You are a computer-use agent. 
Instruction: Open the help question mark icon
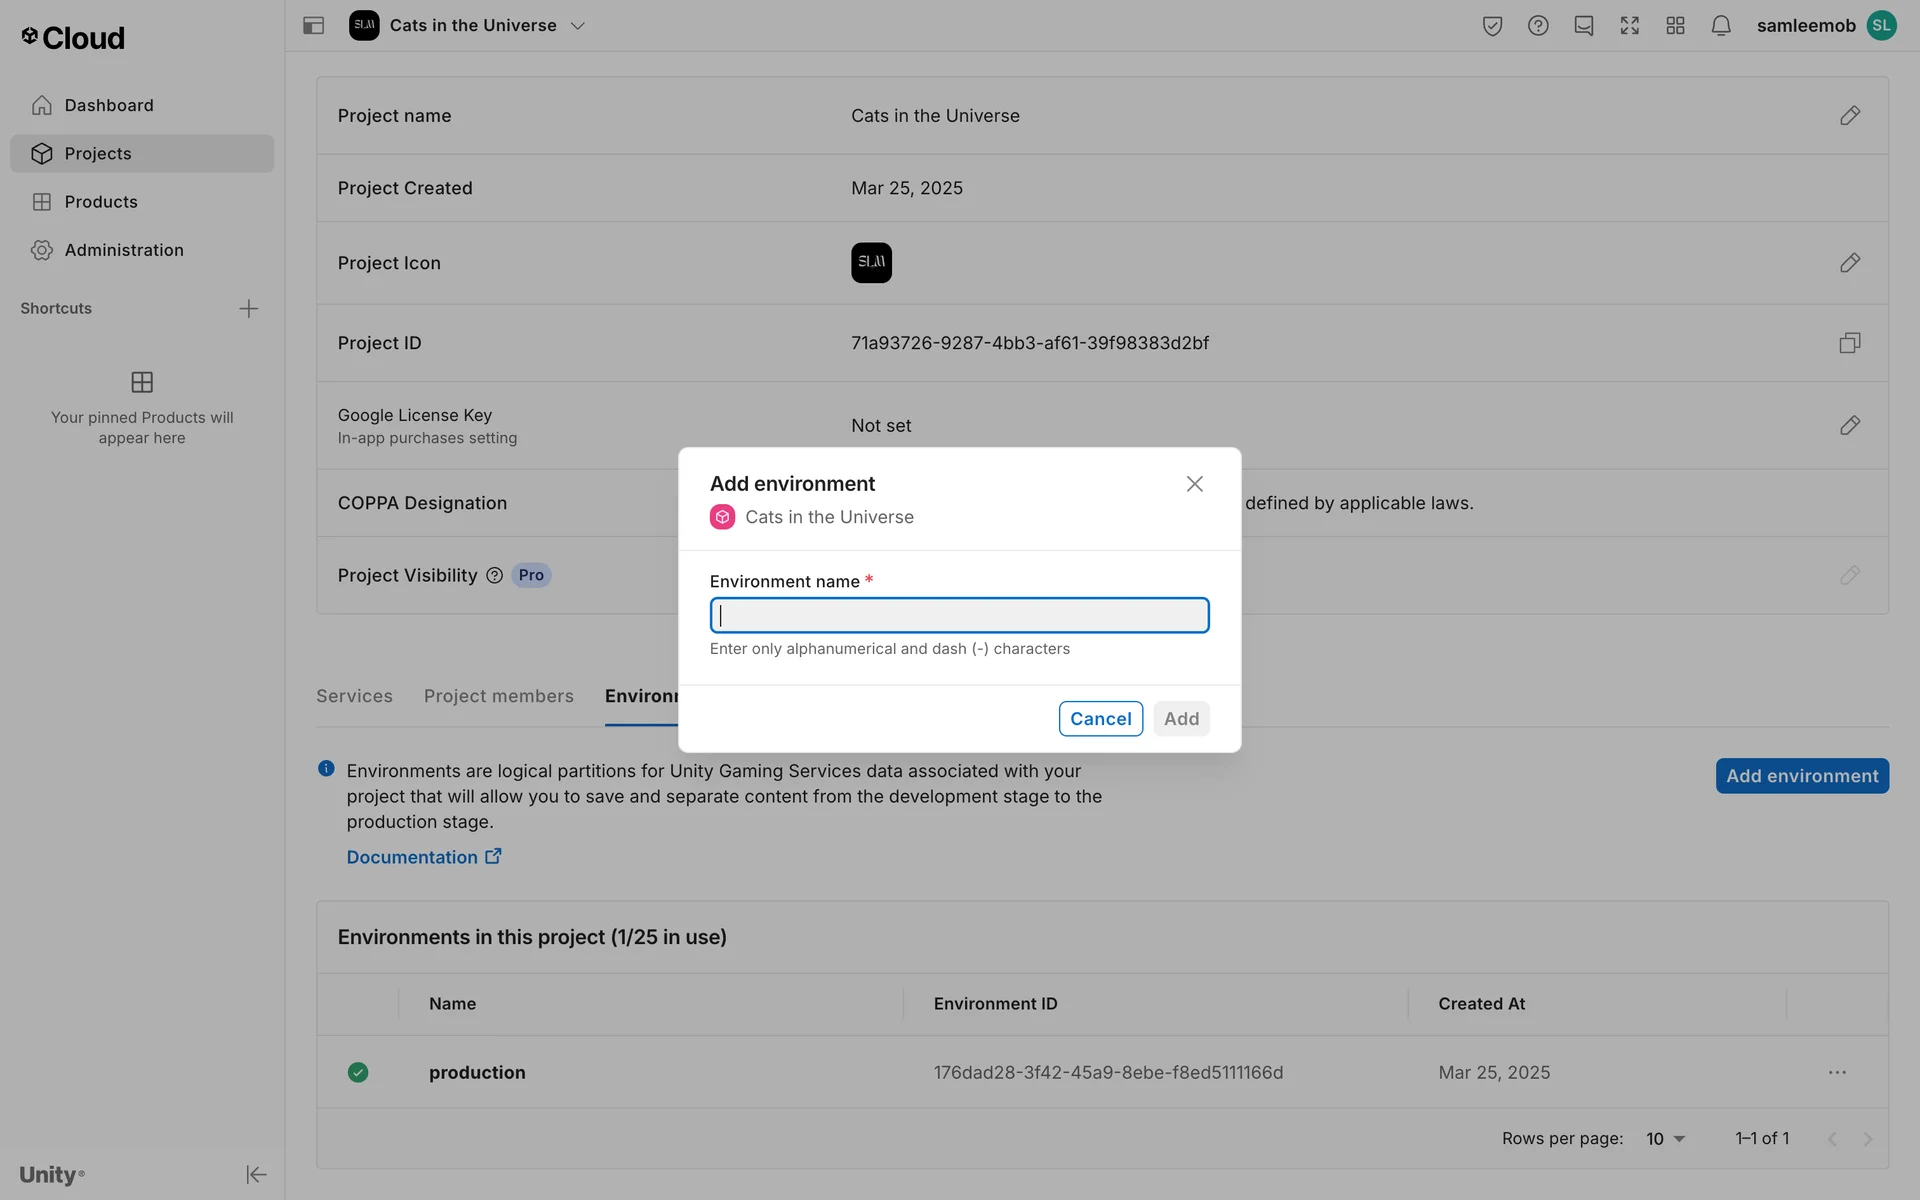(1538, 26)
